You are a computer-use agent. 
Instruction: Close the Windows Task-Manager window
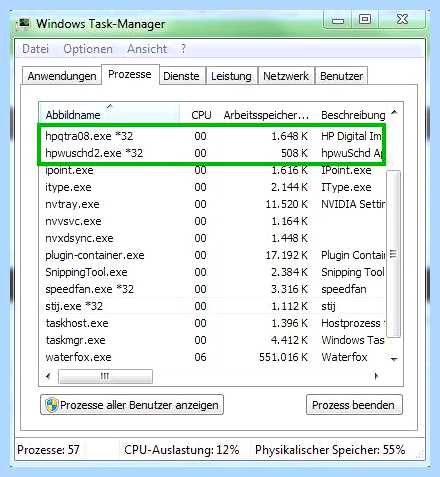[402, 19]
